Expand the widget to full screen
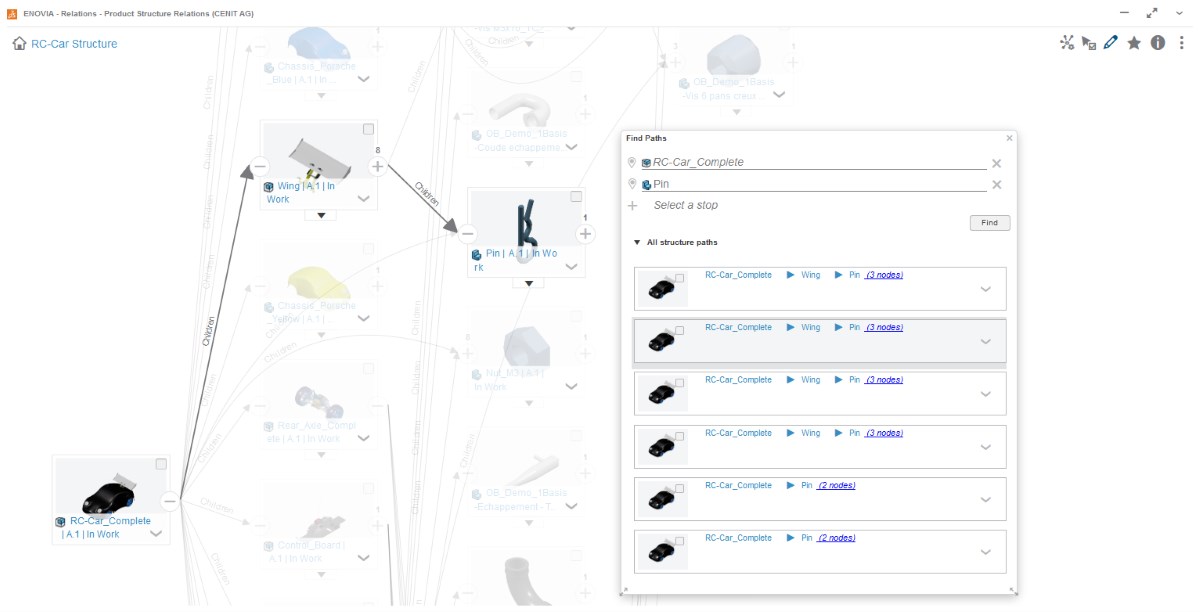This screenshot has width=1200, height=612. coord(1154,12)
